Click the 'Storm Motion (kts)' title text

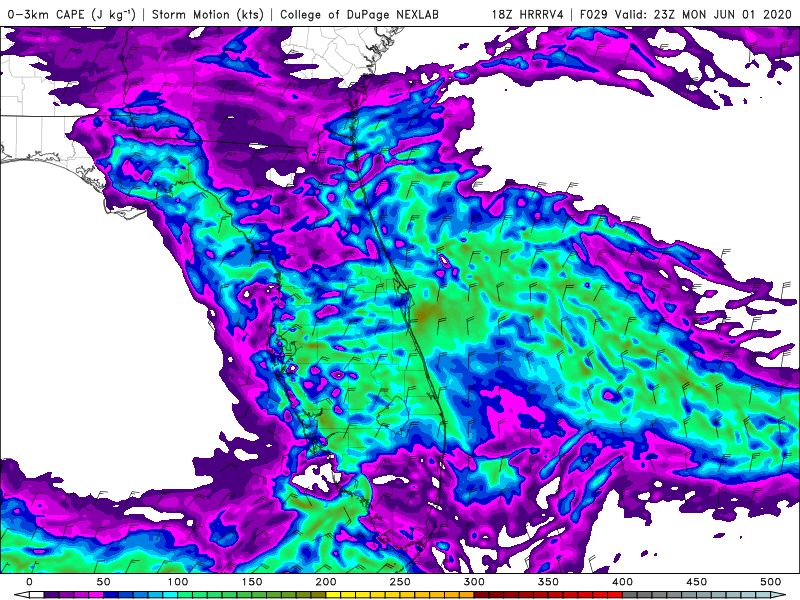208,15
